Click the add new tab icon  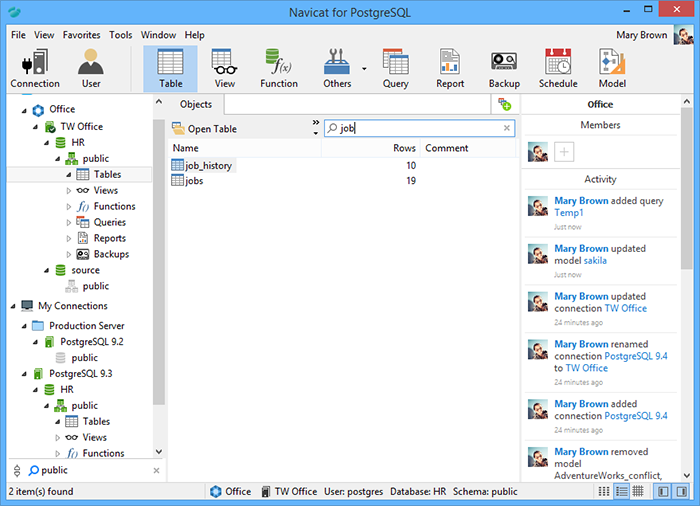click(505, 105)
